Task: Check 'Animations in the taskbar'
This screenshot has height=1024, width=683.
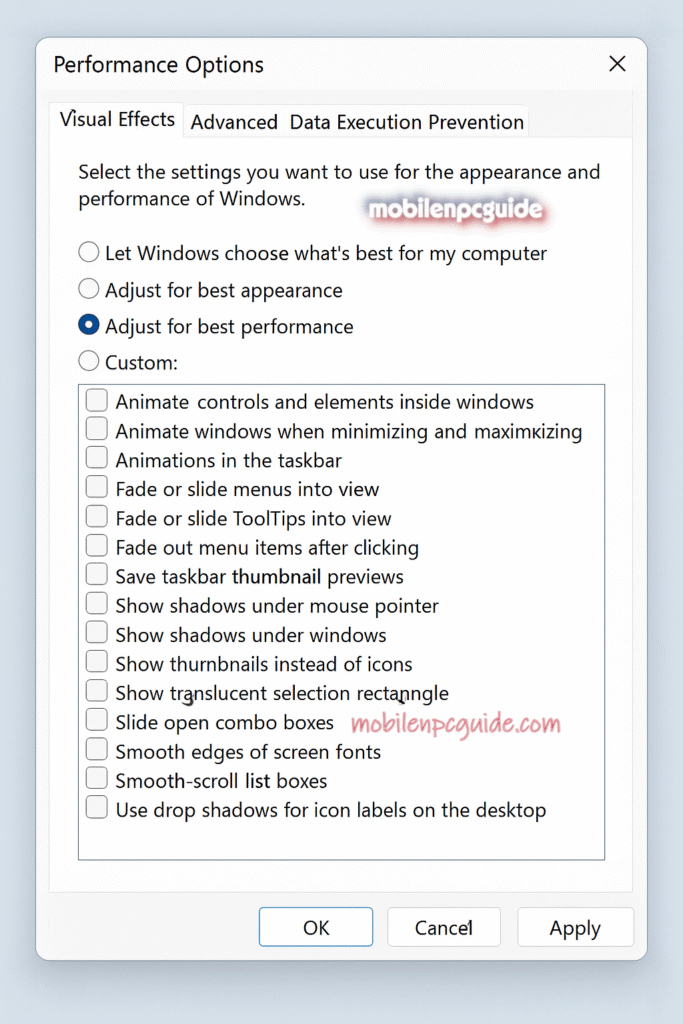Action: tap(96, 458)
